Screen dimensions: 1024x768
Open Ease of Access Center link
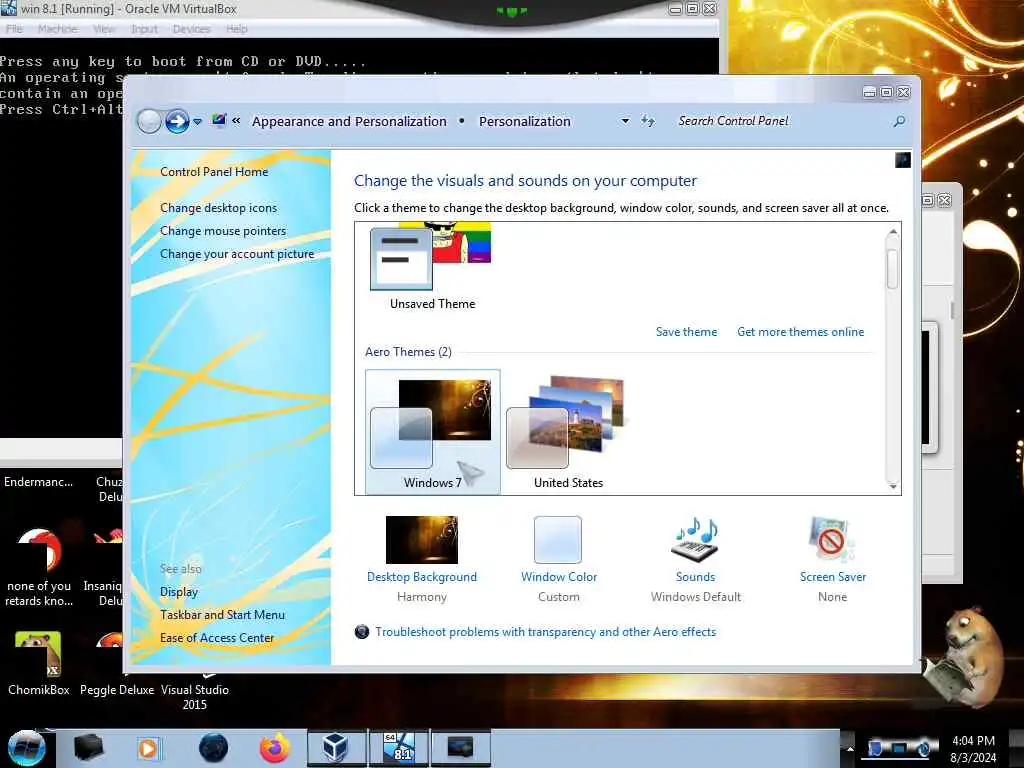pyautogui.click(x=217, y=638)
